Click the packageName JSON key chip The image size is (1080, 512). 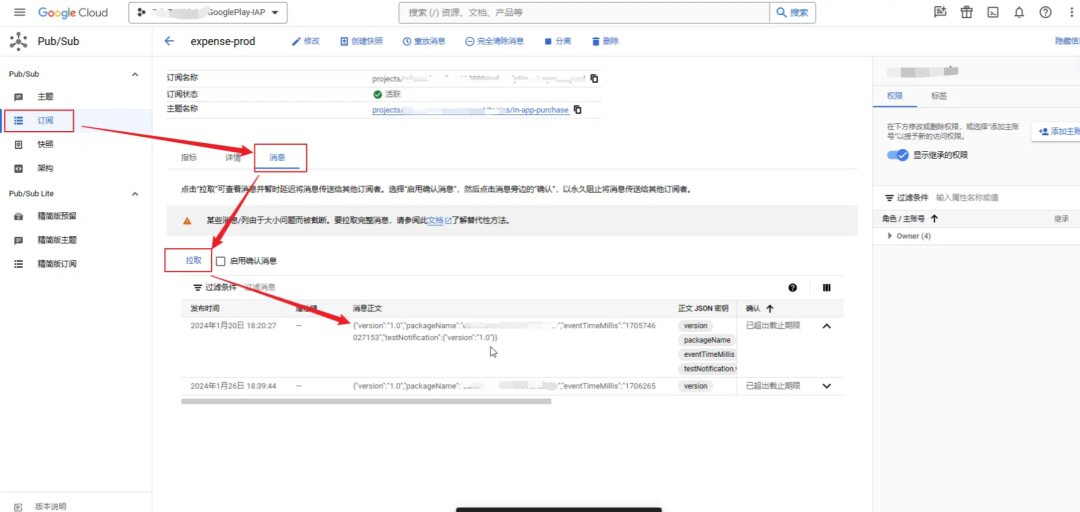click(707, 340)
